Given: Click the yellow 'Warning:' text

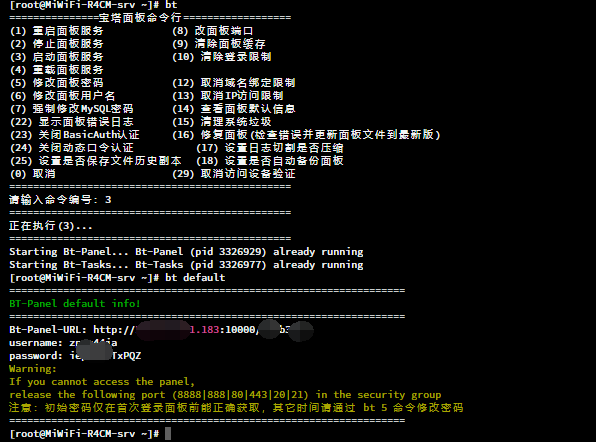Looking at the screenshot, I should tap(33, 369).
